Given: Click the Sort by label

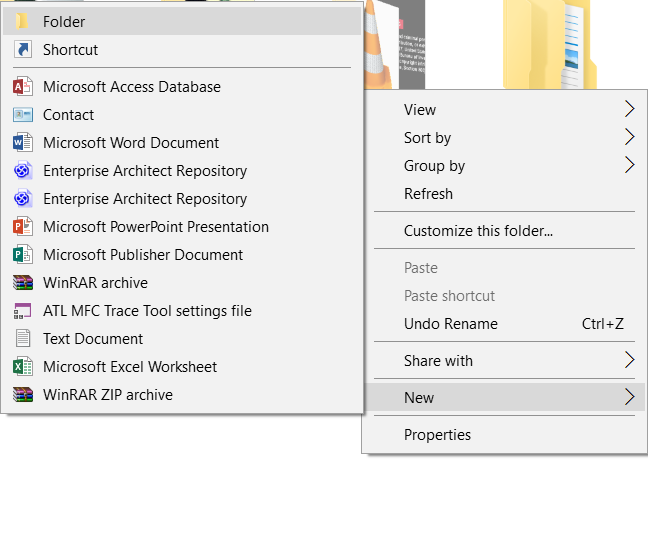Looking at the screenshot, I should [x=427, y=138].
